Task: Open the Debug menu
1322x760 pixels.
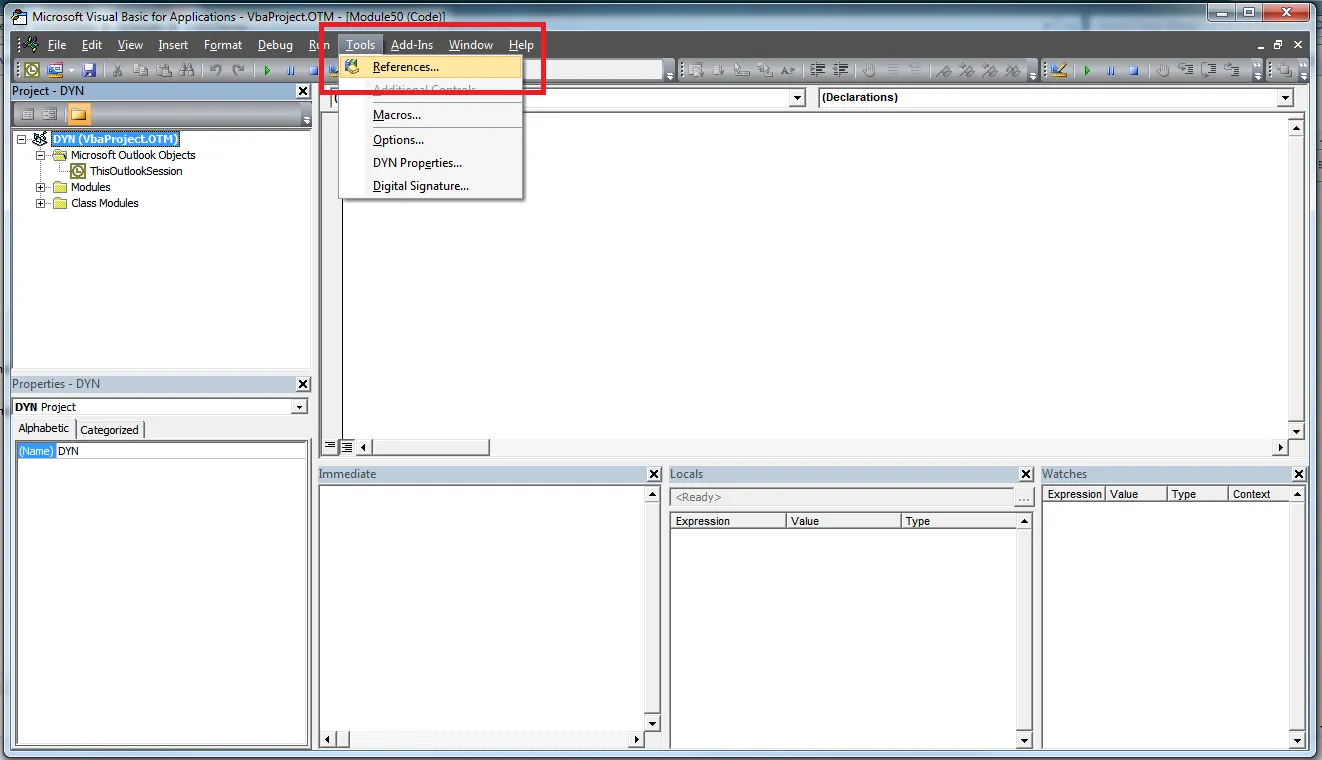Action: [275, 45]
